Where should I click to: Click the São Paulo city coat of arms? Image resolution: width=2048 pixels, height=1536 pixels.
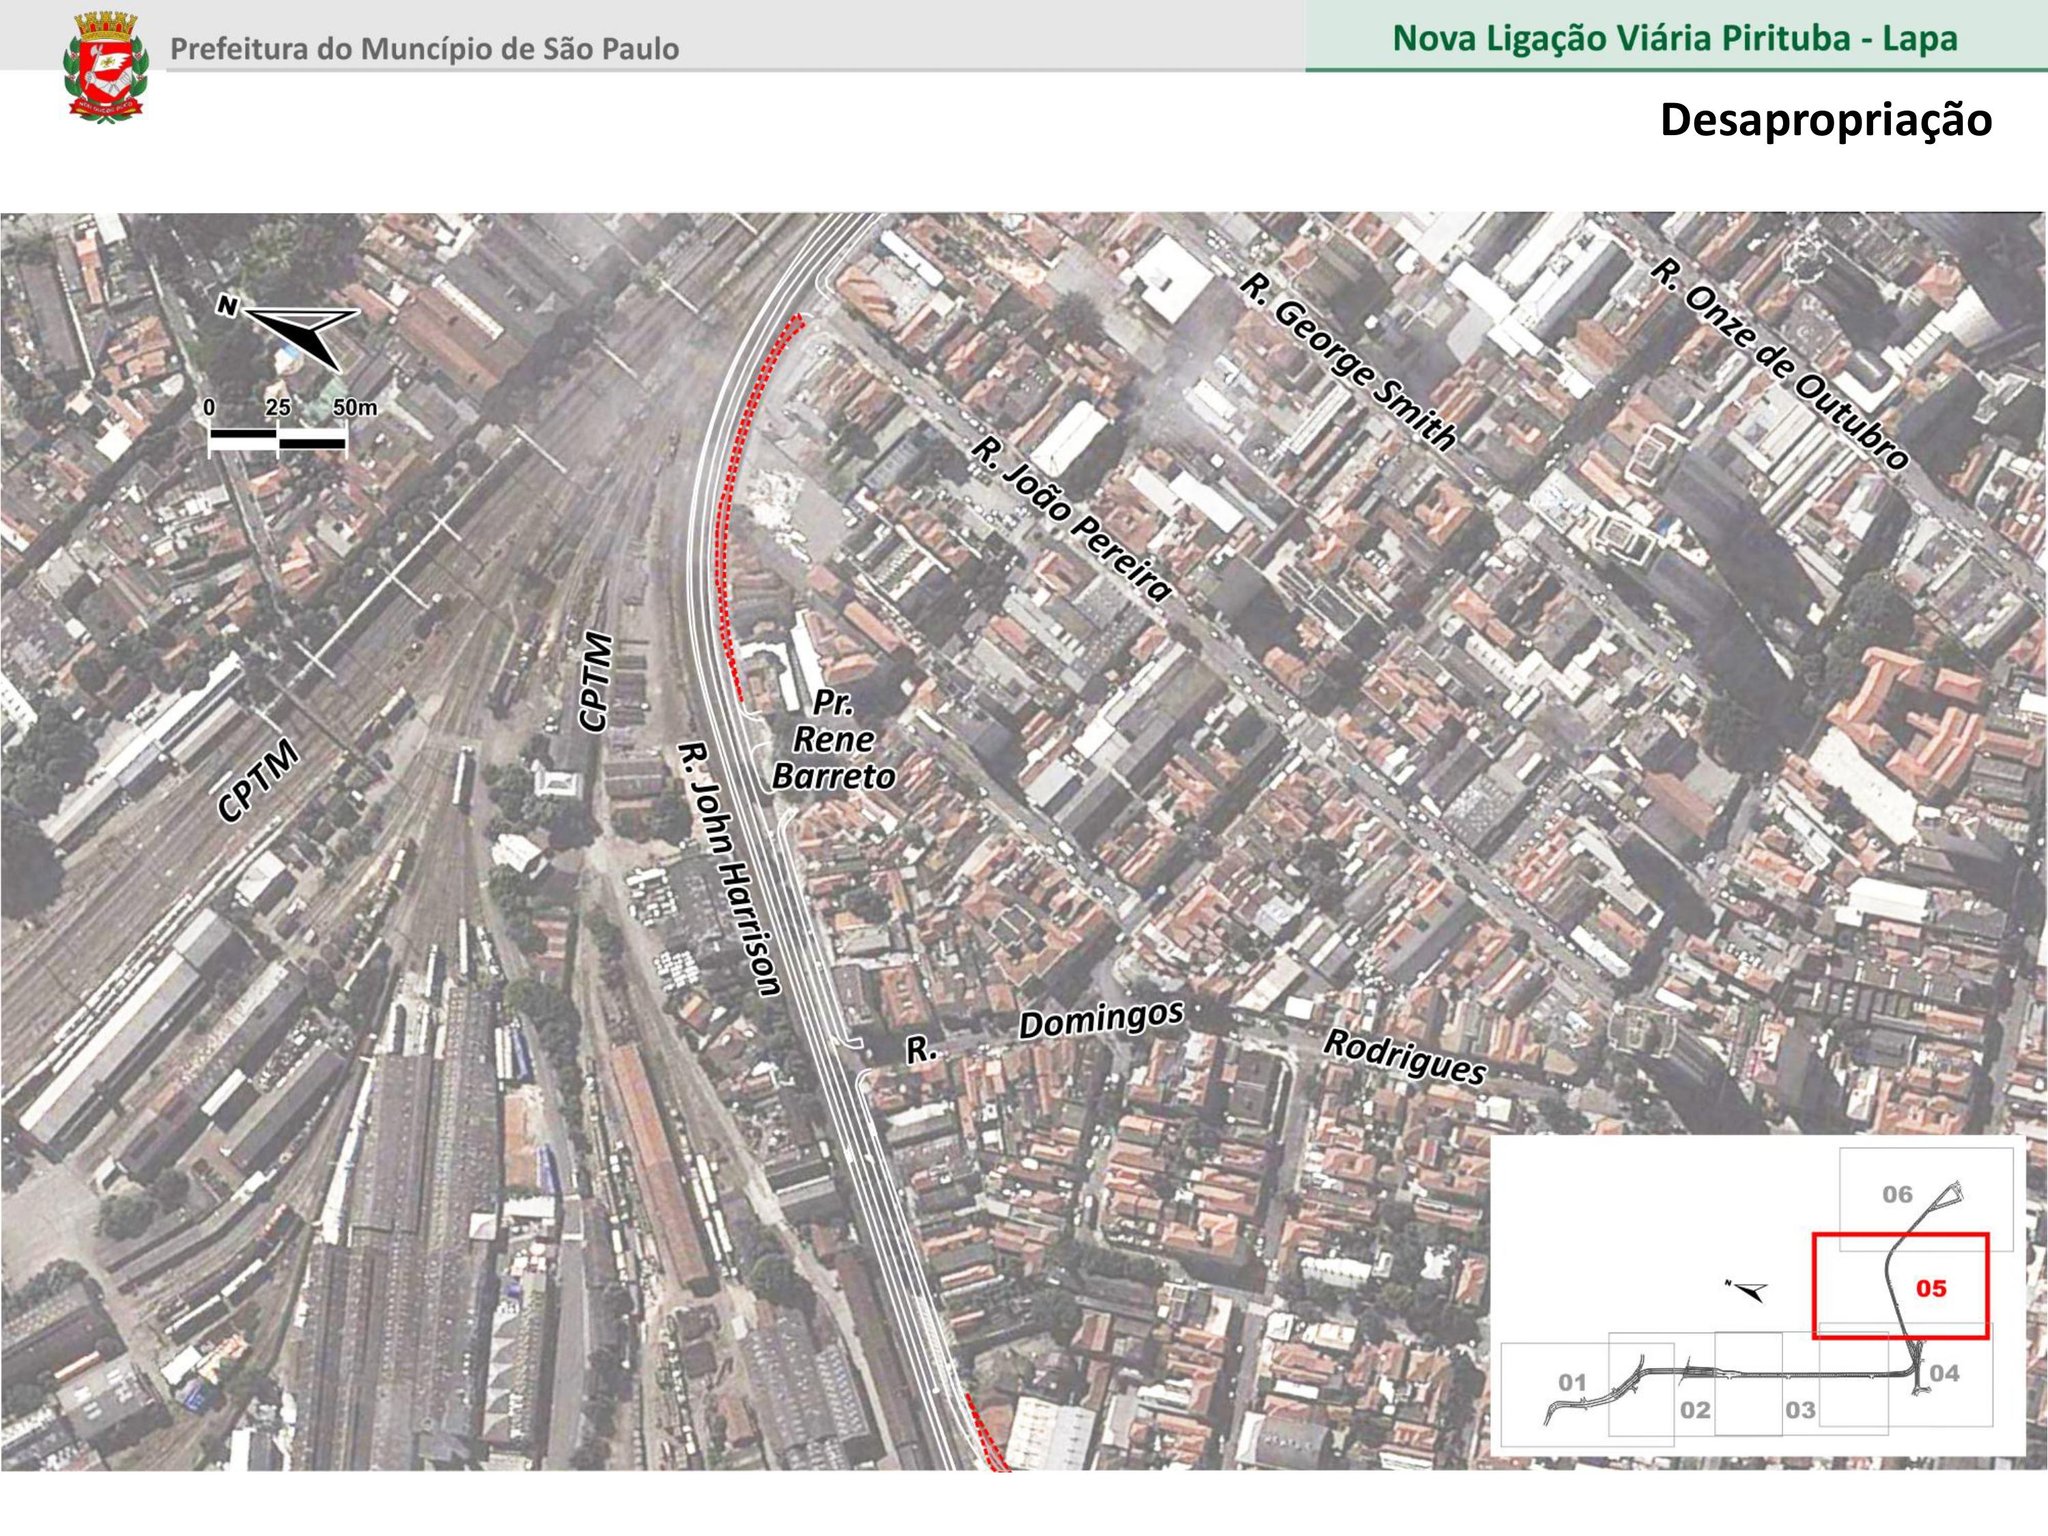(105, 67)
